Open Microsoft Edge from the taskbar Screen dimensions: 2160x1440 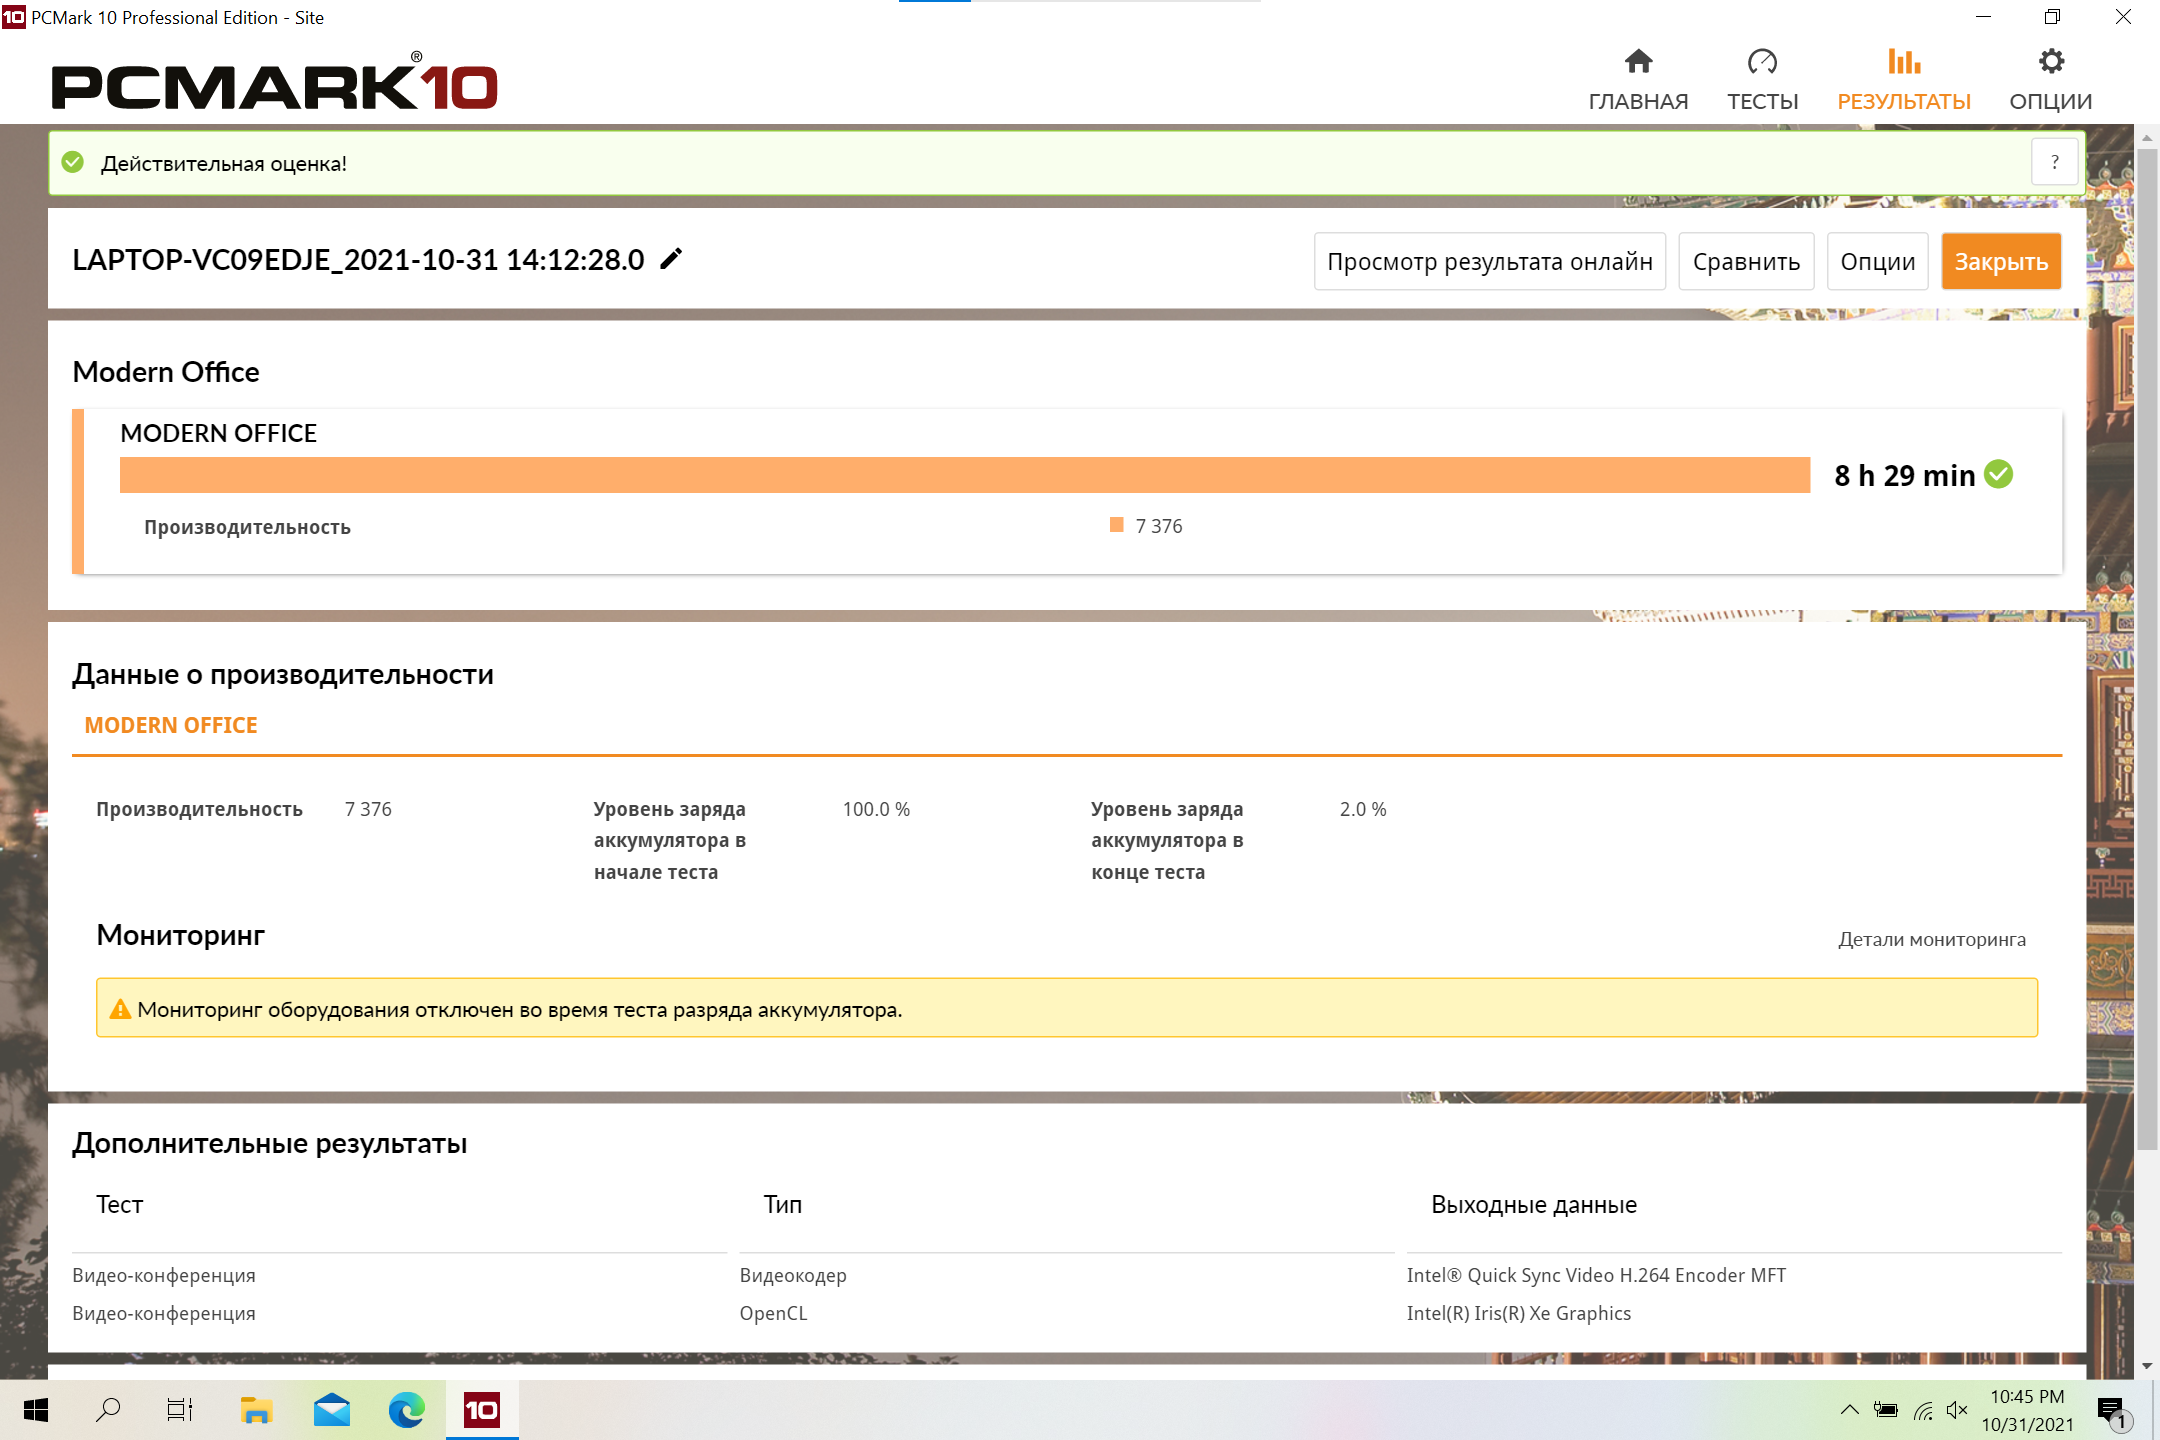coord(406,1410)
